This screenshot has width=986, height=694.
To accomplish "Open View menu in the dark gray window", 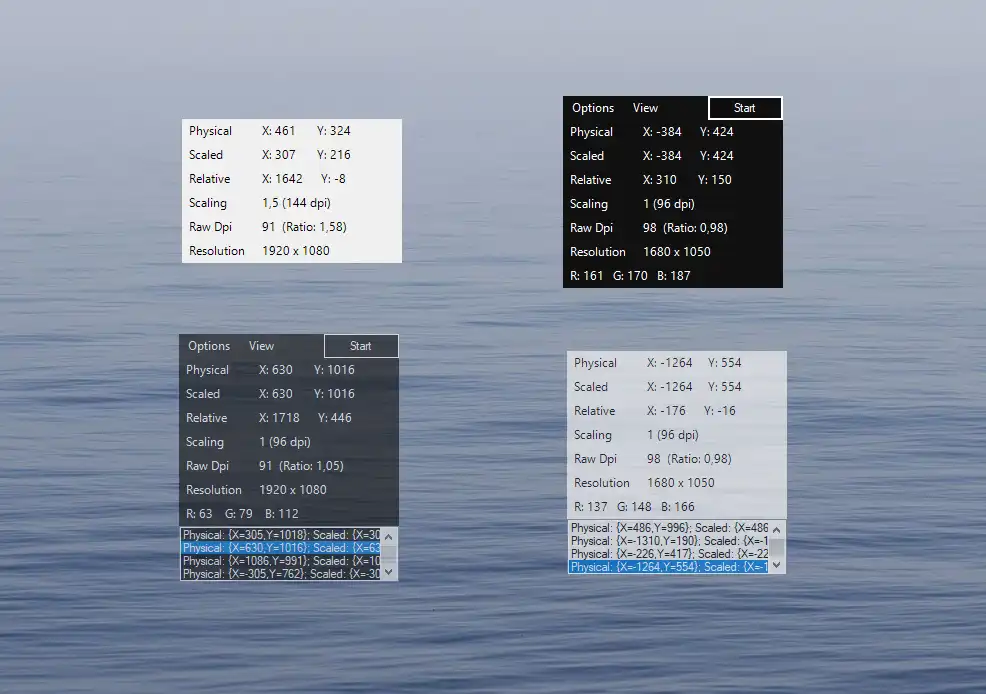I will (x=261, y=346).
